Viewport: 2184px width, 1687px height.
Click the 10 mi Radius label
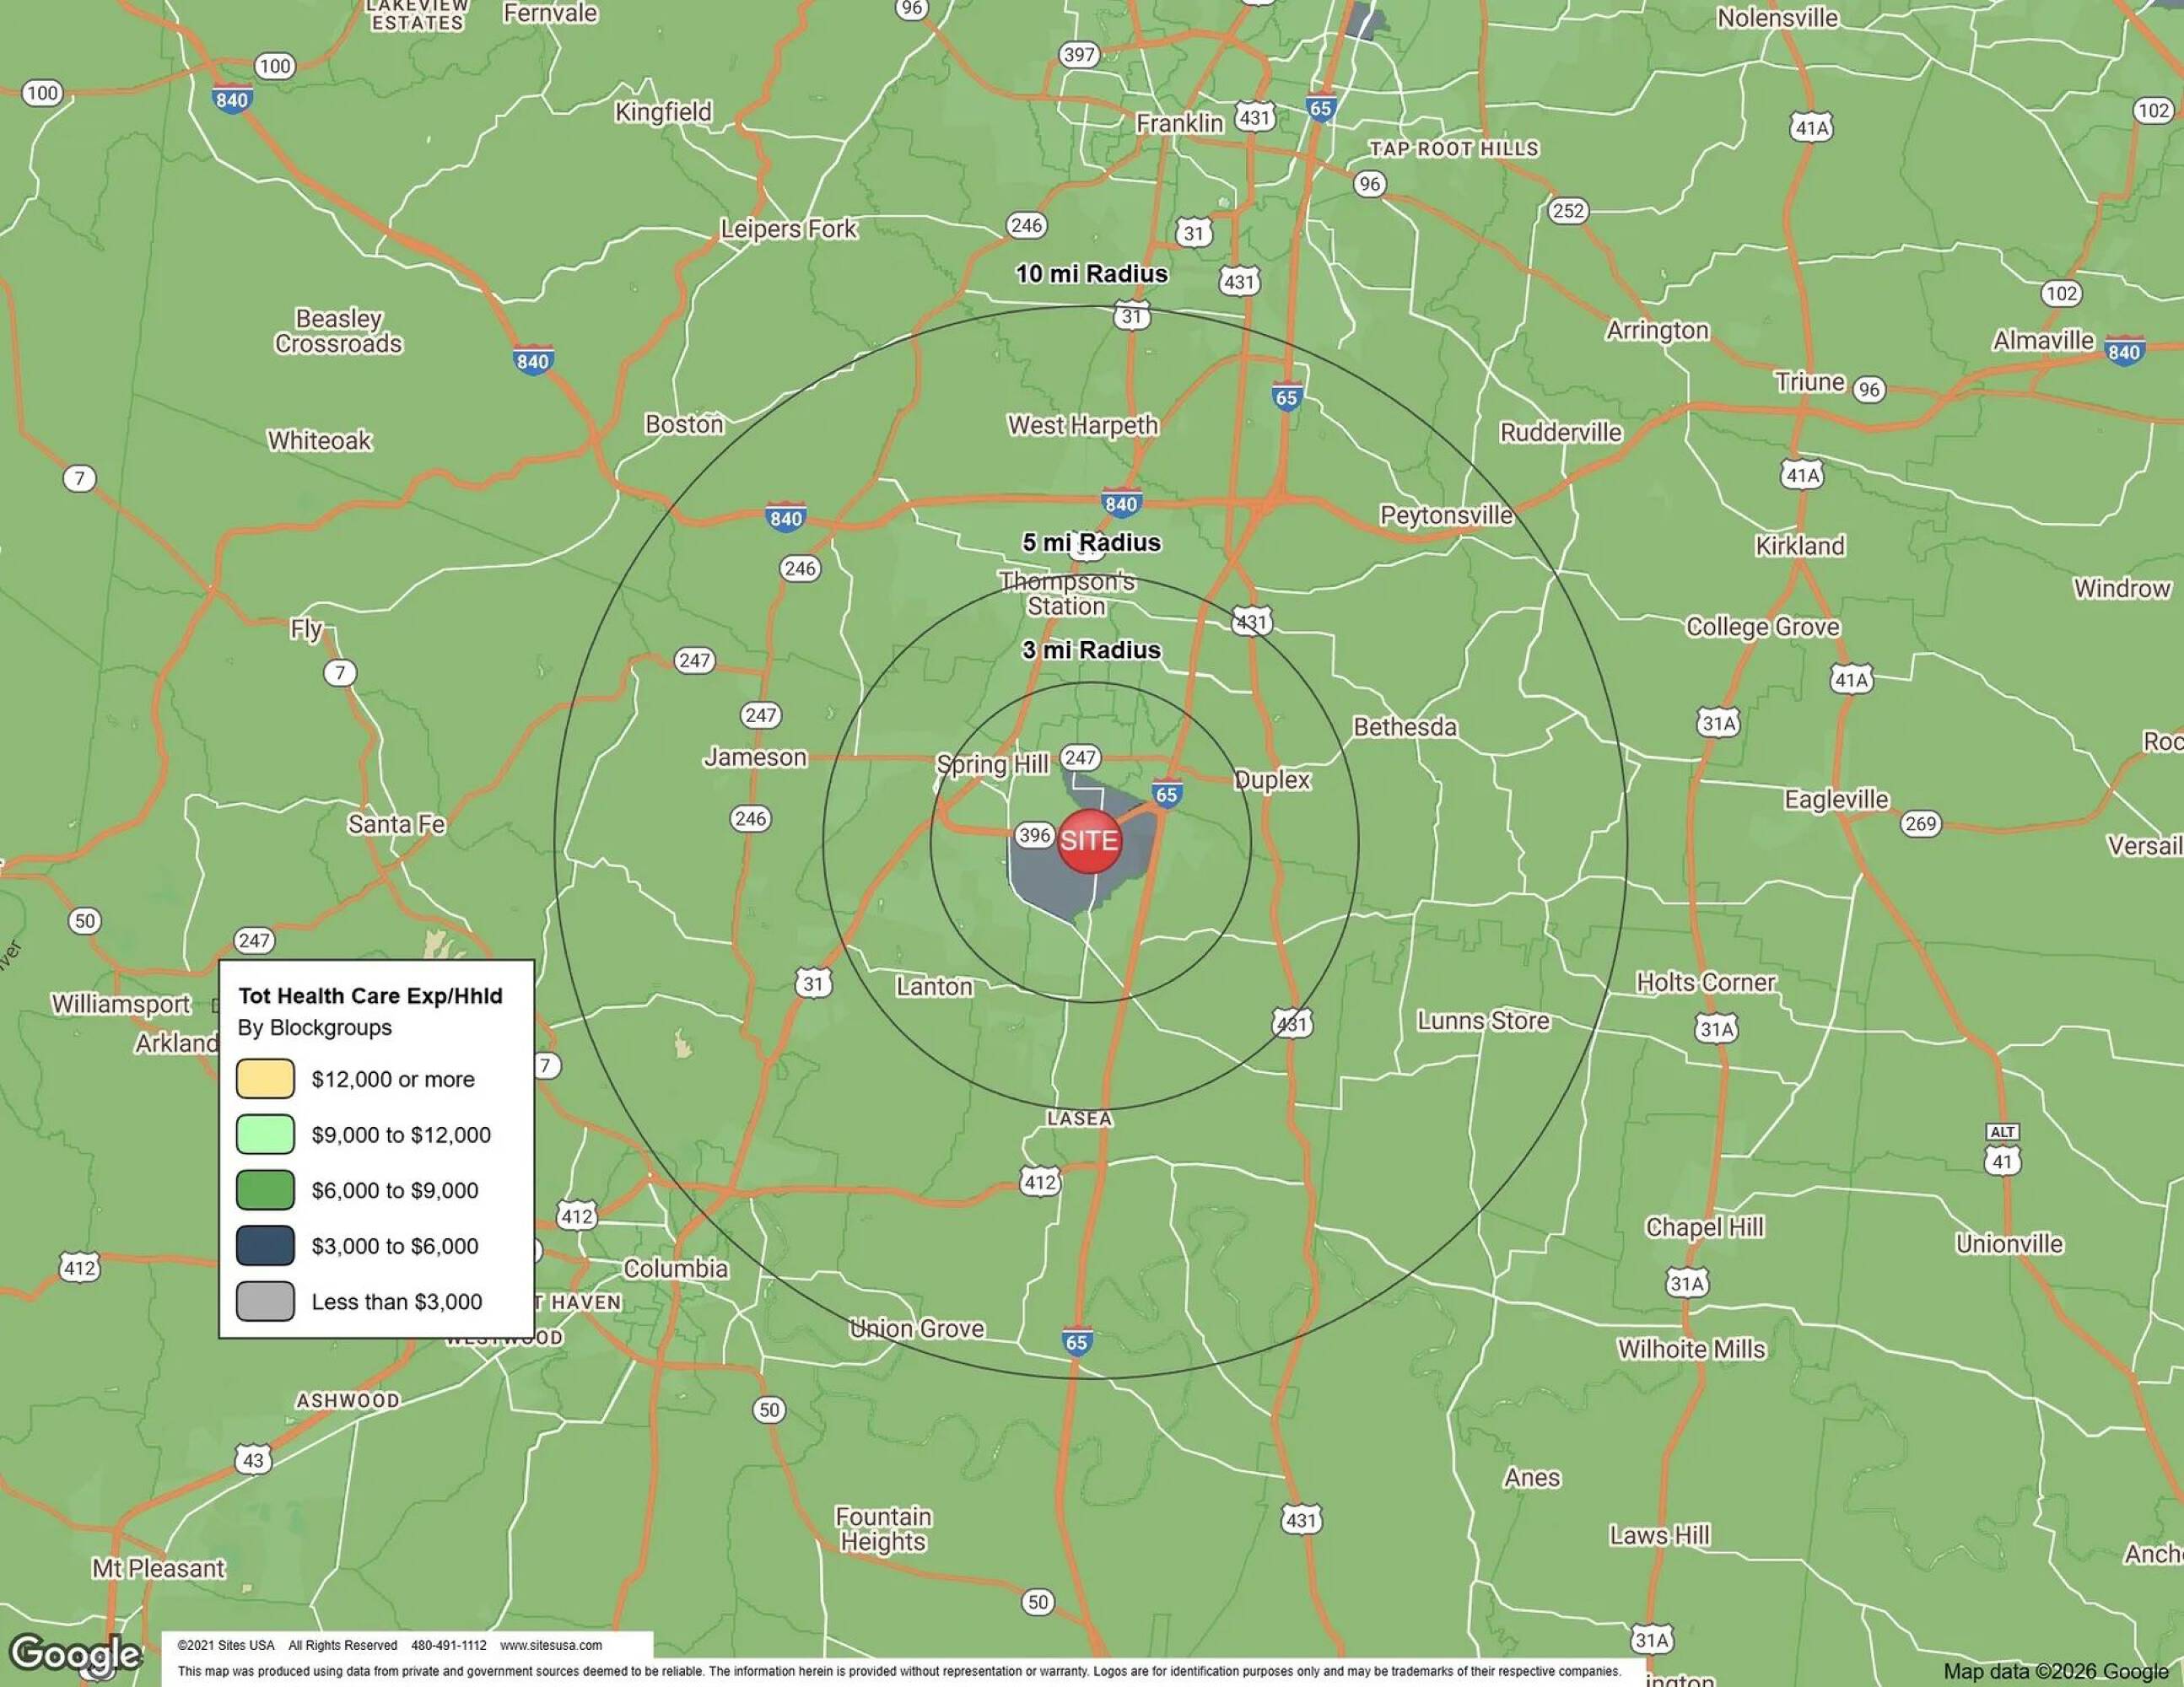[x=1091, y=274]
